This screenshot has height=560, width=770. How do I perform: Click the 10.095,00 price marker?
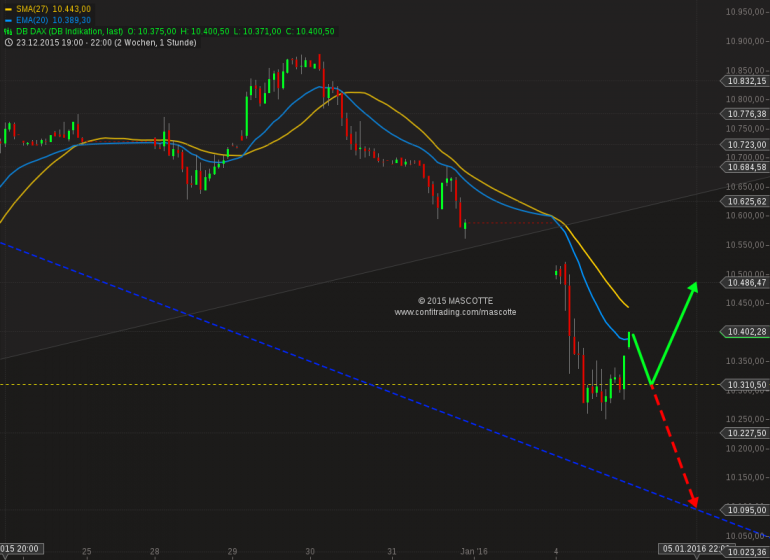[x=745, y=510]
